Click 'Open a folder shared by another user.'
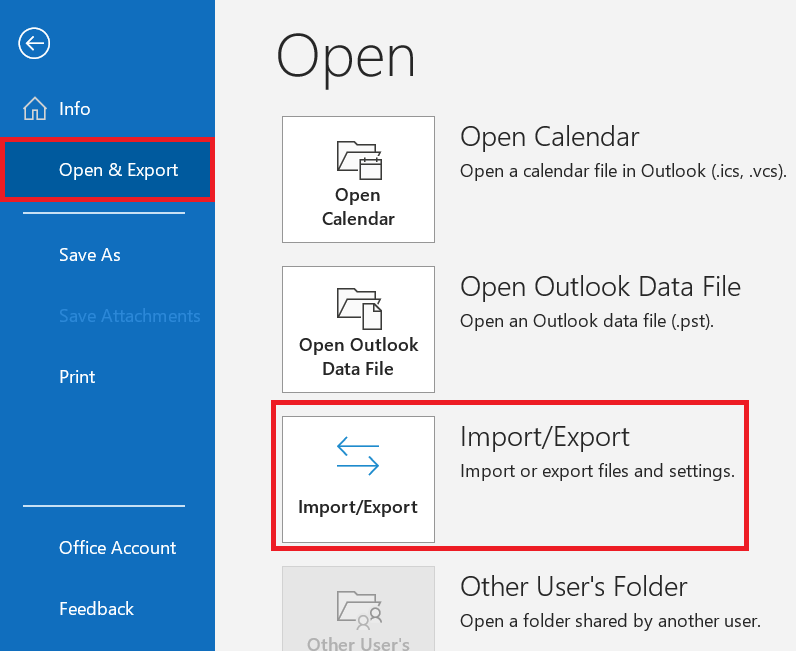The width and height of the screenshot is (796, 651). pos(610,621)
